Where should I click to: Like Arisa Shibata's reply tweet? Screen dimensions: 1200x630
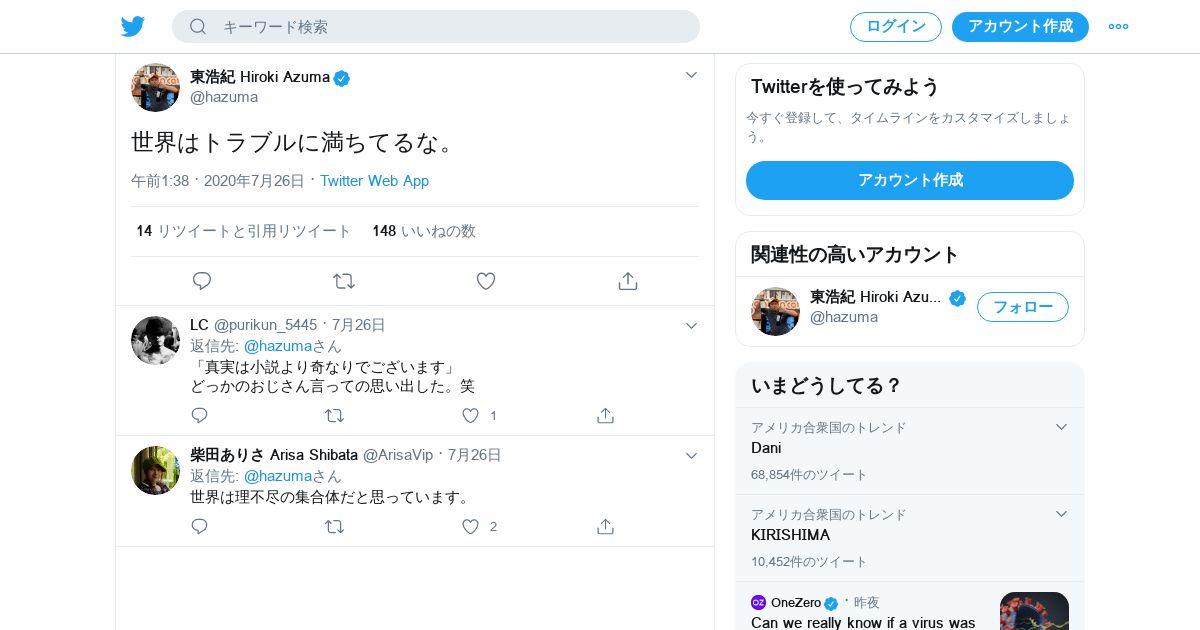coord(471,526)
